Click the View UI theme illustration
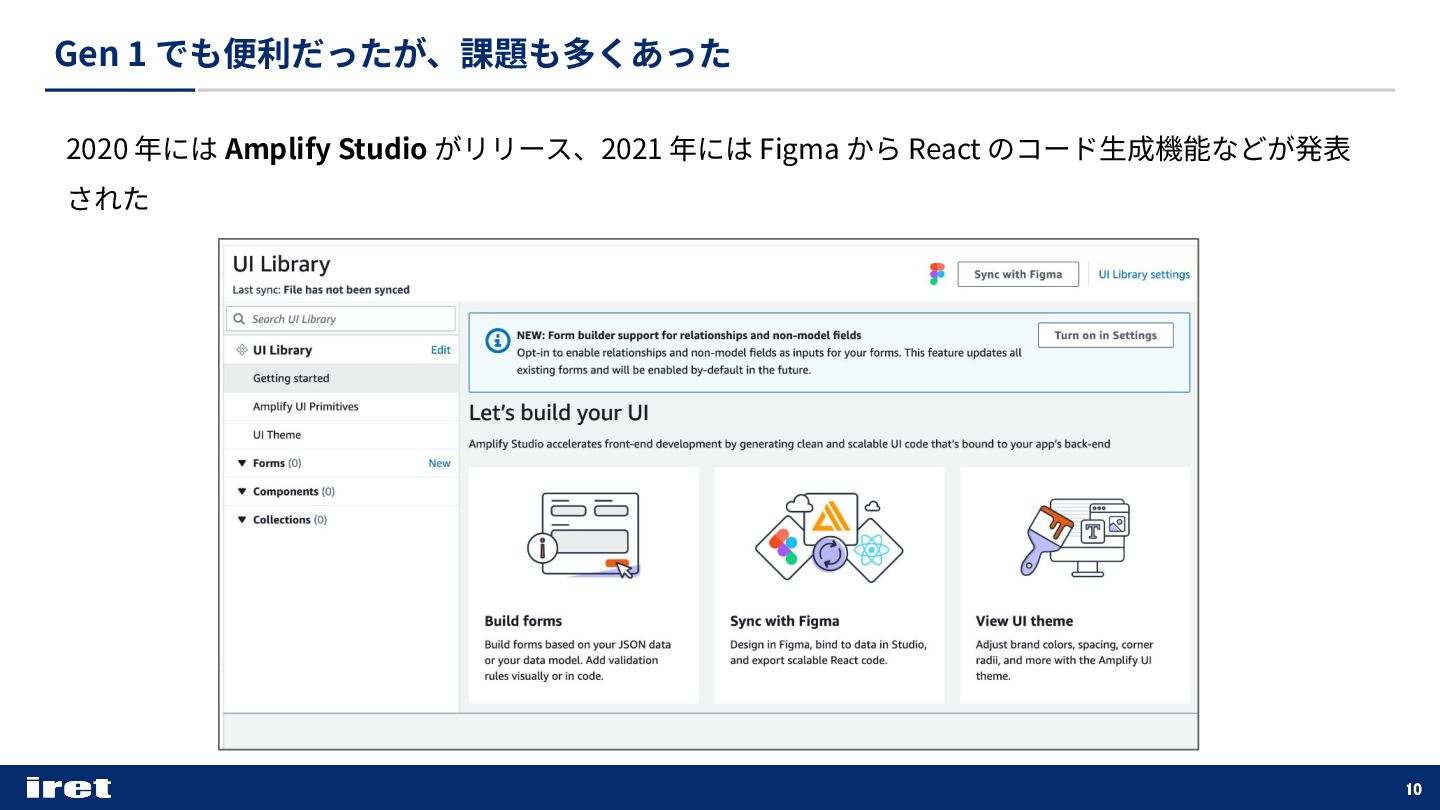 click(1075, 536)
